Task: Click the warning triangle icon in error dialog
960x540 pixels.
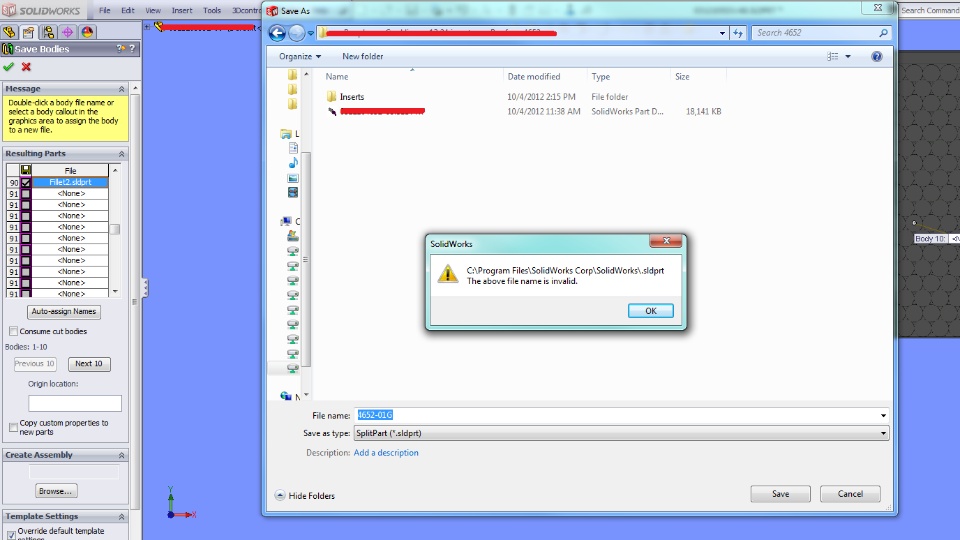Action: click(448, 274)
